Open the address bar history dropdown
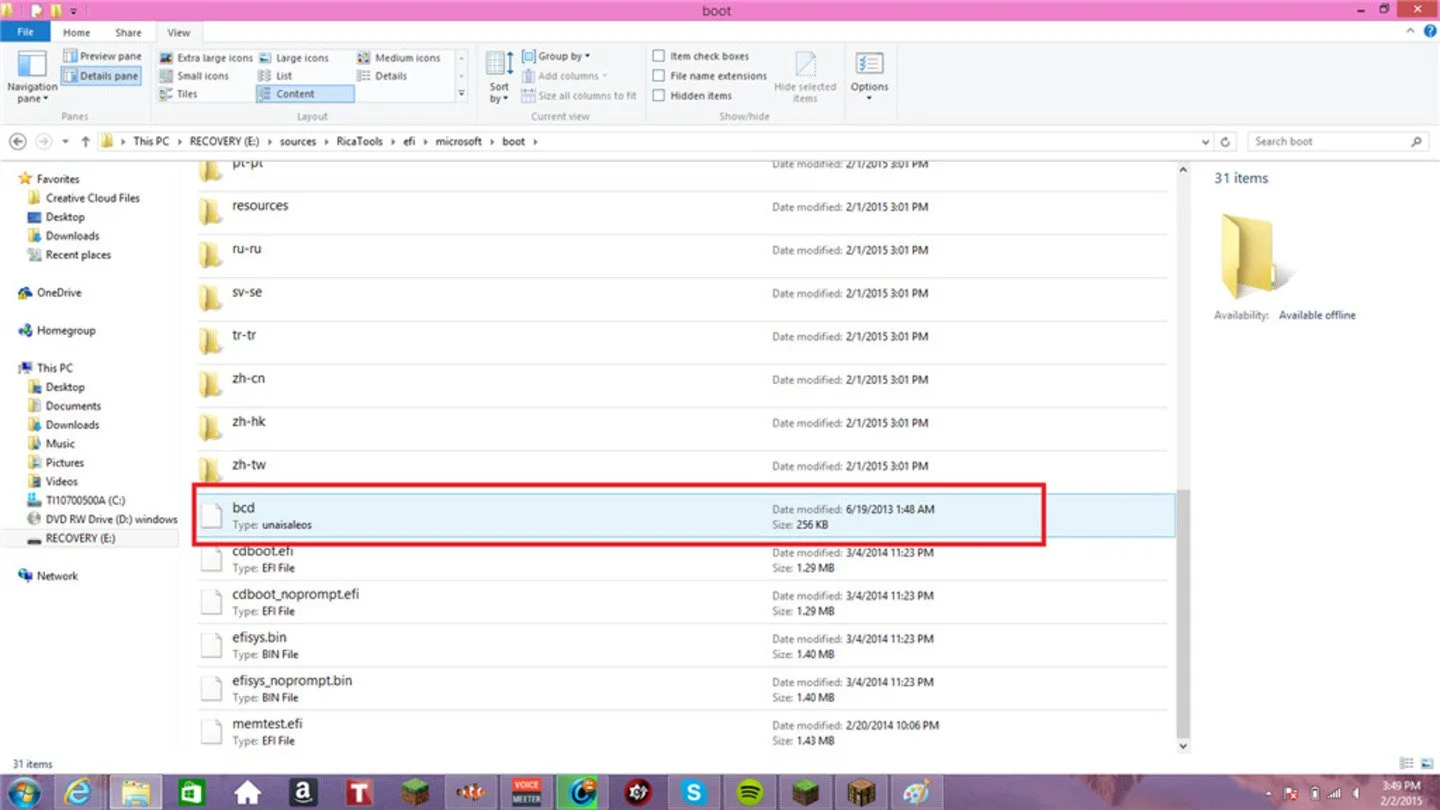1440x810 pixels. point(1206,142)
